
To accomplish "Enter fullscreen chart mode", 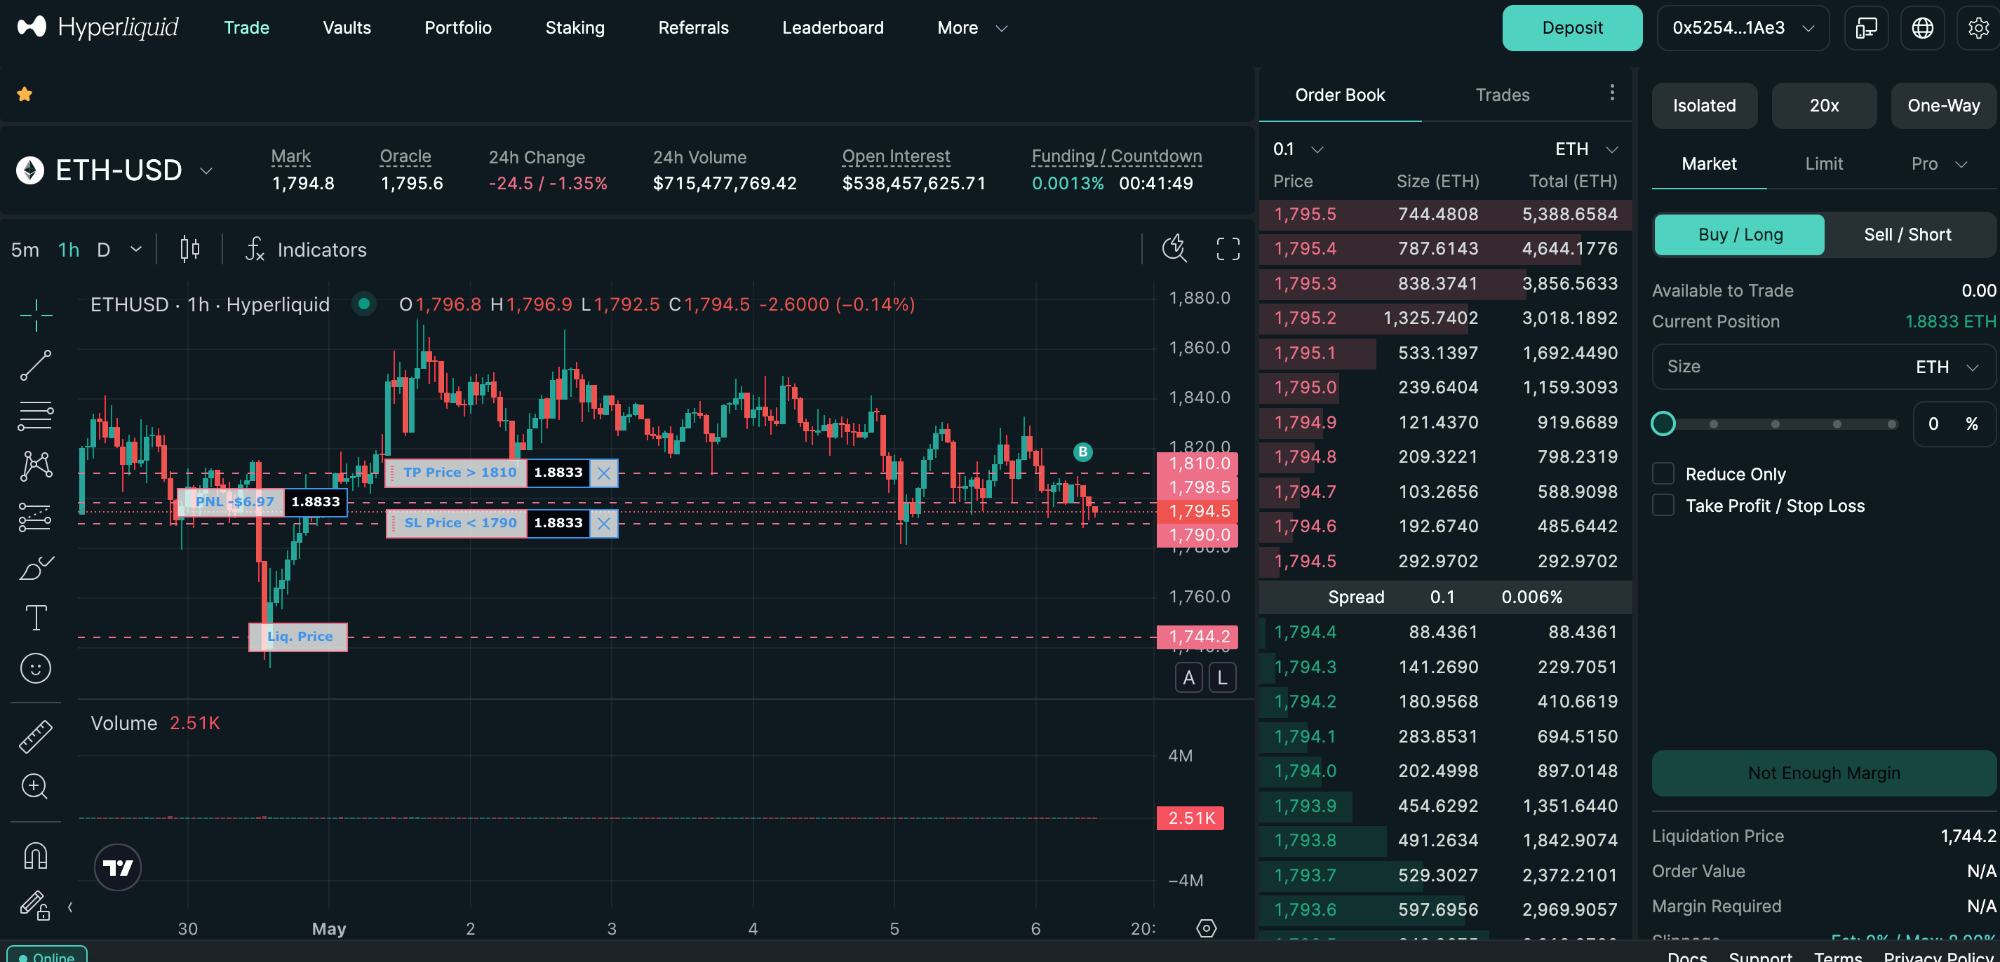I will (x=1228, y=248).
